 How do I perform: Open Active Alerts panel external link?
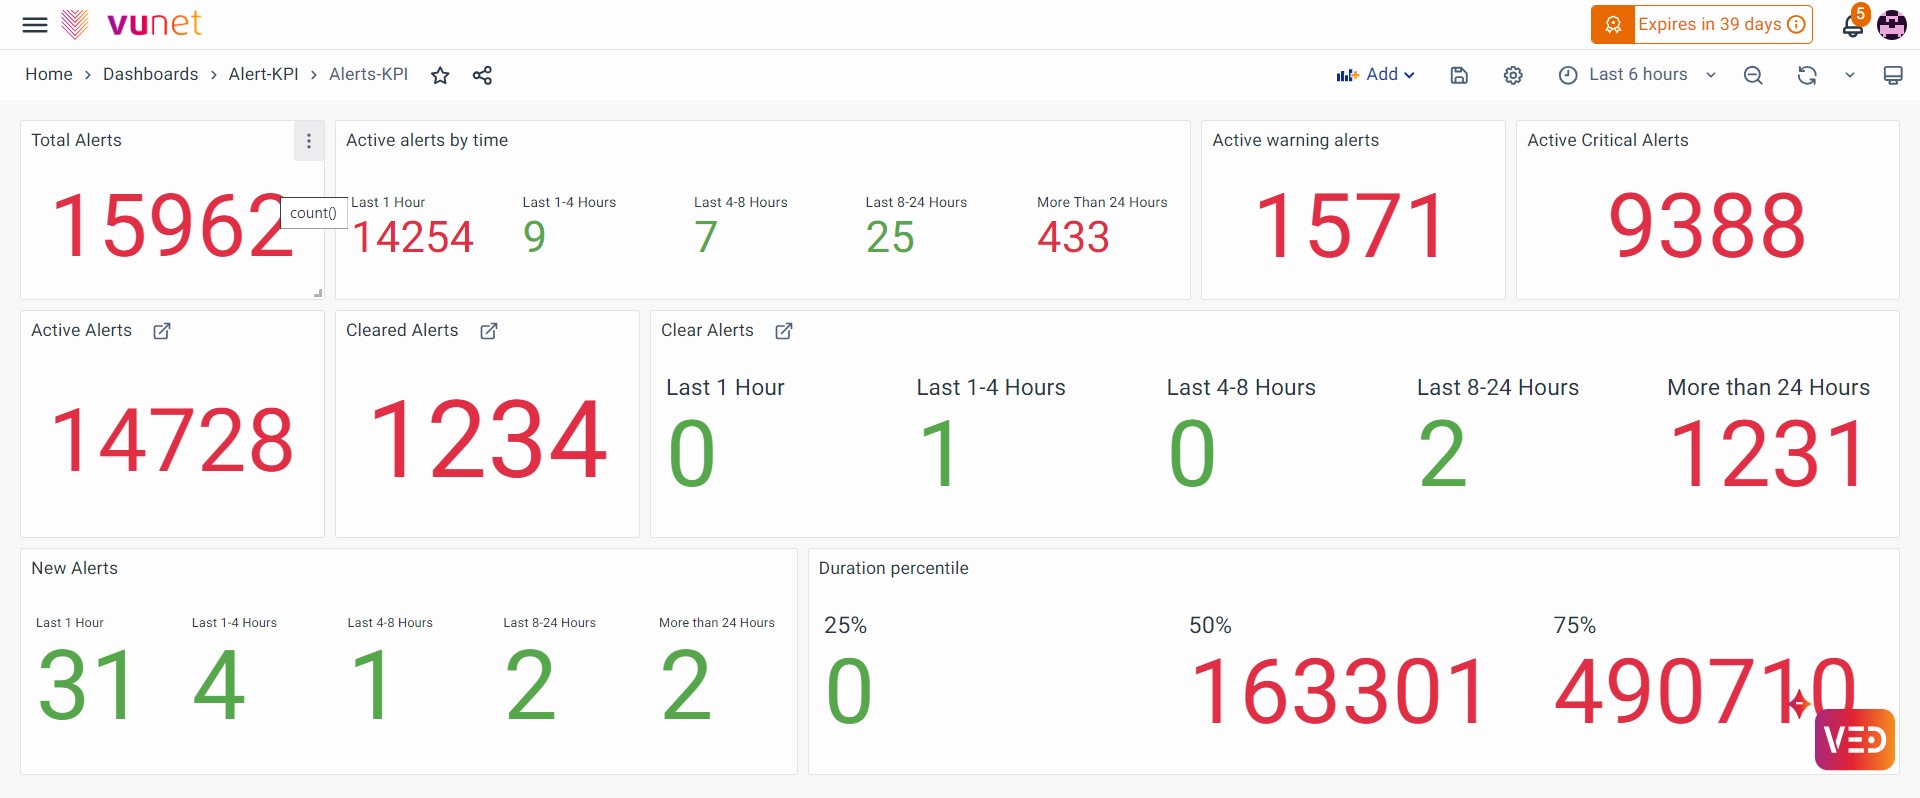161,331
